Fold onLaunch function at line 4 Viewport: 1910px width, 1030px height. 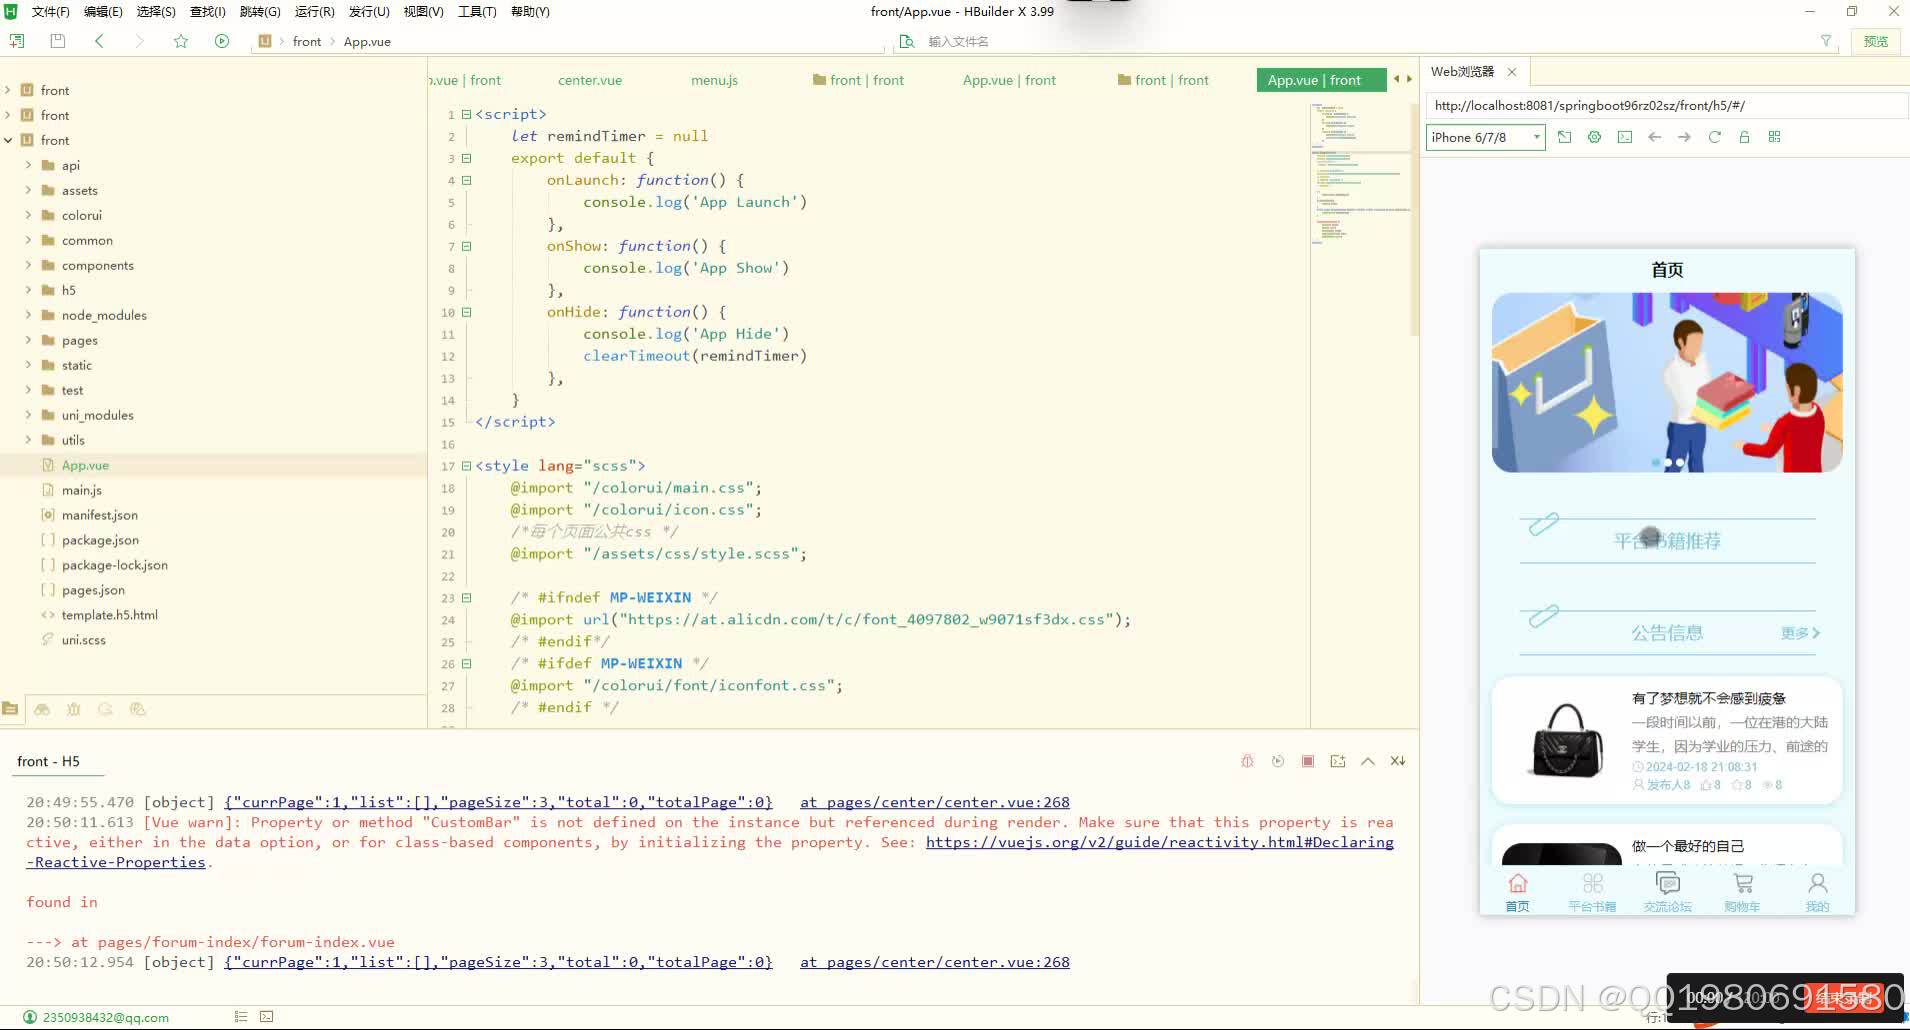coord(466,180)
